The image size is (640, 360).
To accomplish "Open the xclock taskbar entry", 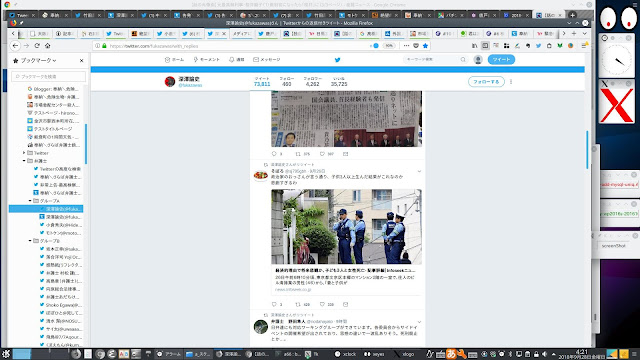I will coord(345,354).
